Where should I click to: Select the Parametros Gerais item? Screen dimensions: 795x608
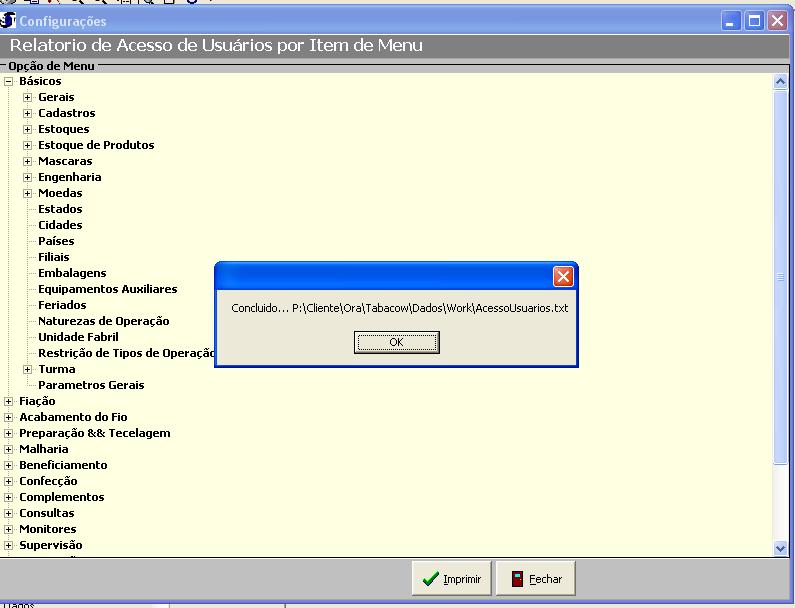91,385
